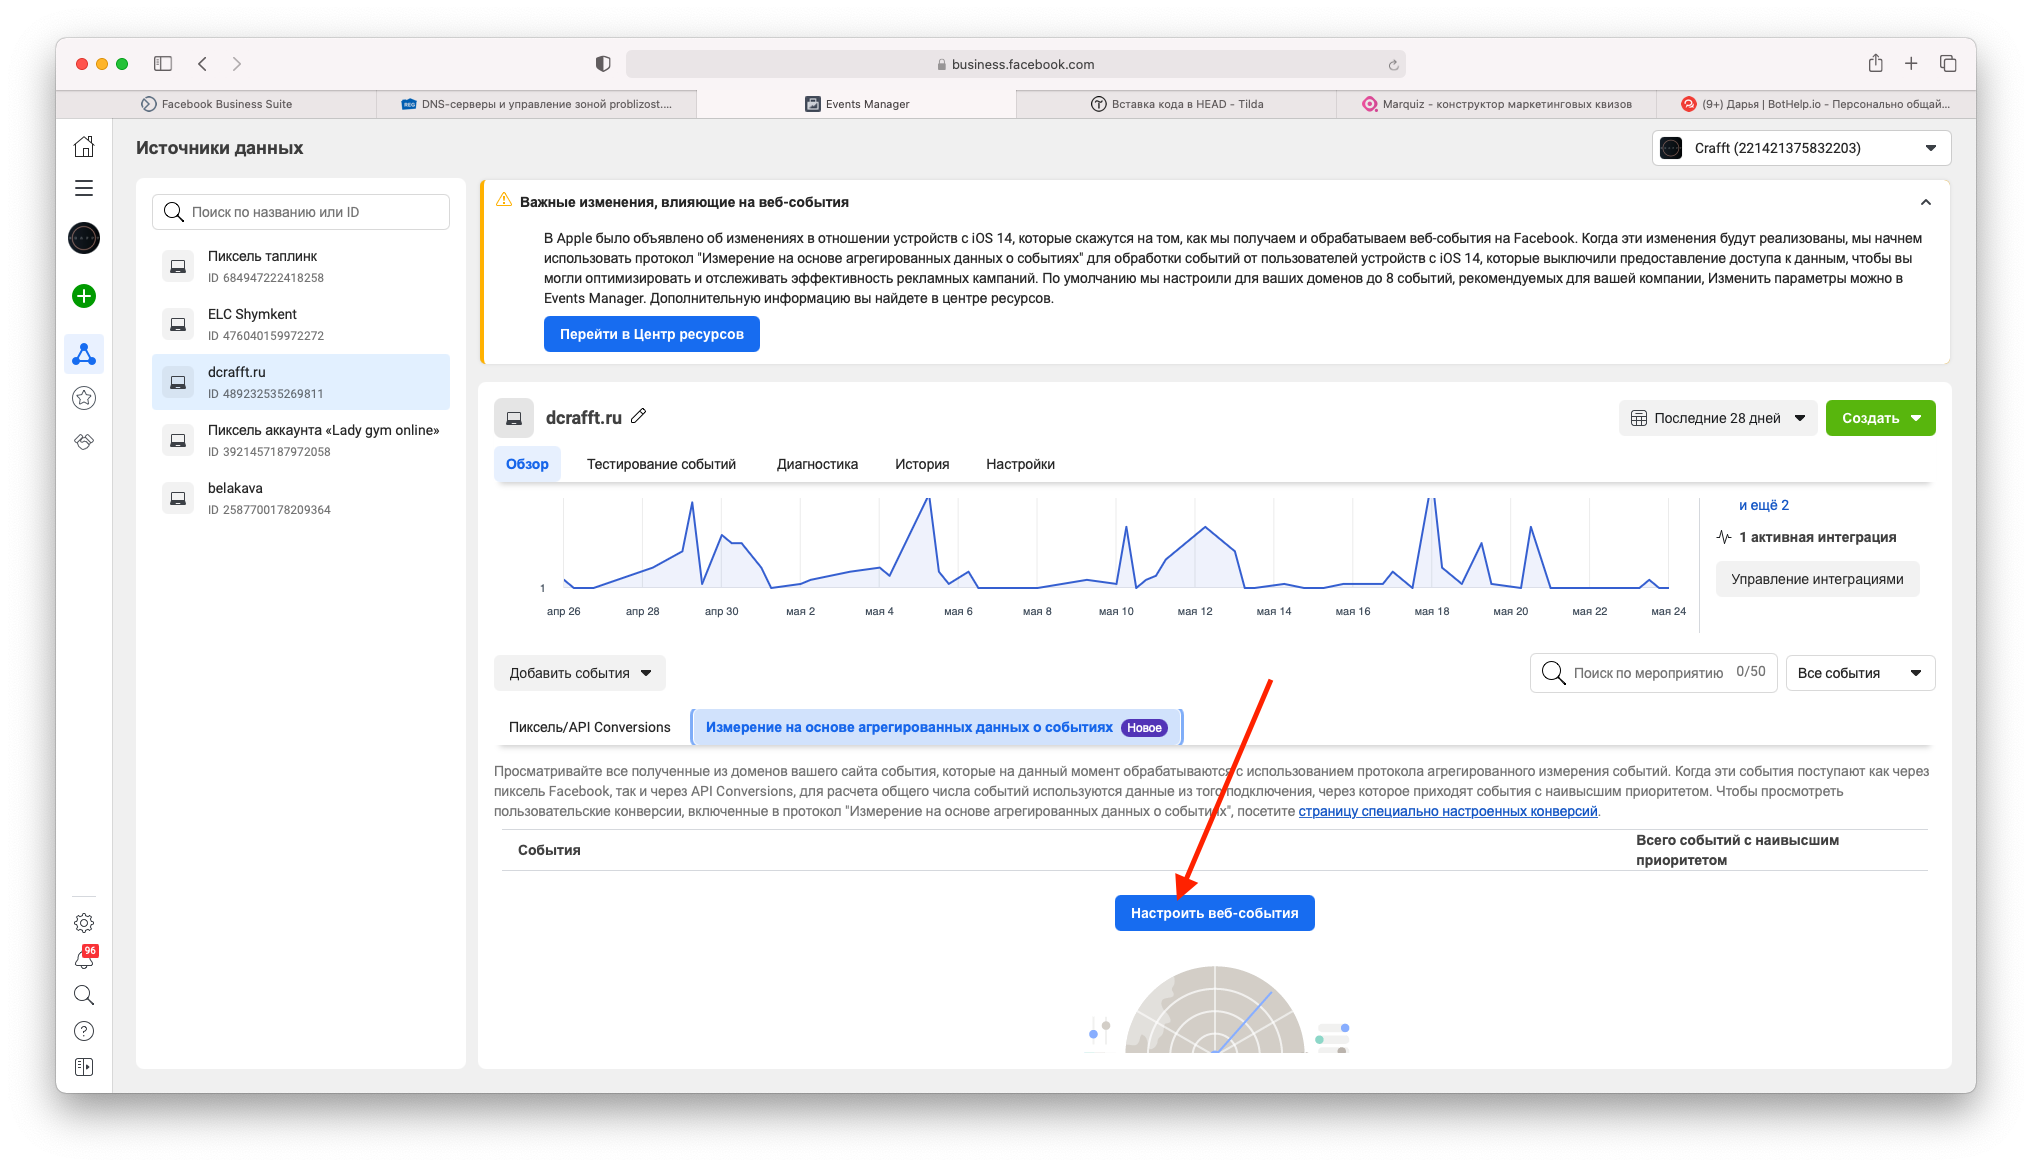Select Пиксель таплинк data source
The width and height of the screenshot is (2032, 1167).
301,266
